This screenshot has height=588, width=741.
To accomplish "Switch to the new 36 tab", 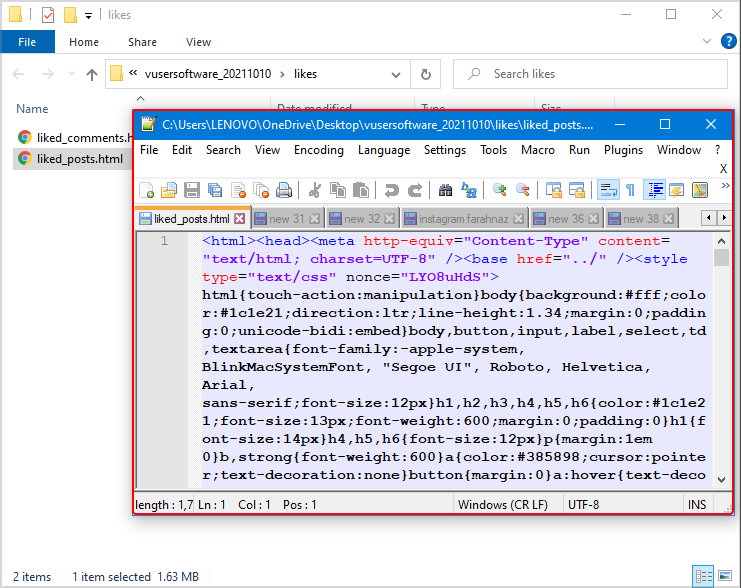I will [566, 219].
